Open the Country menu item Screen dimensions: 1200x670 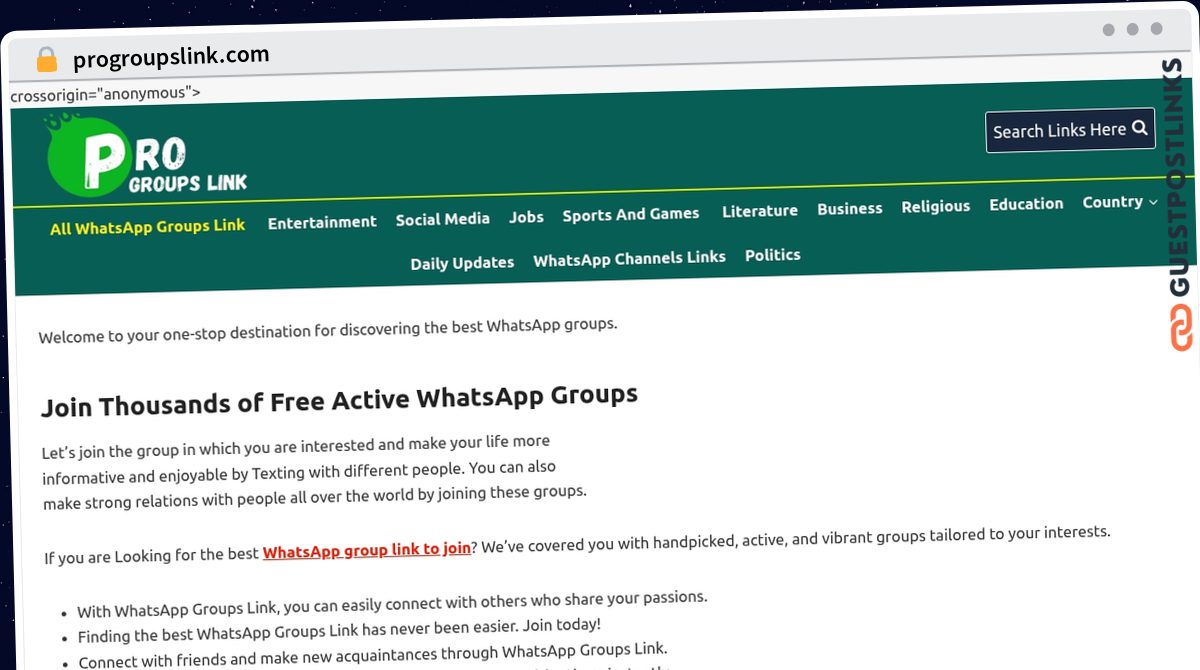click(1112, 202)
